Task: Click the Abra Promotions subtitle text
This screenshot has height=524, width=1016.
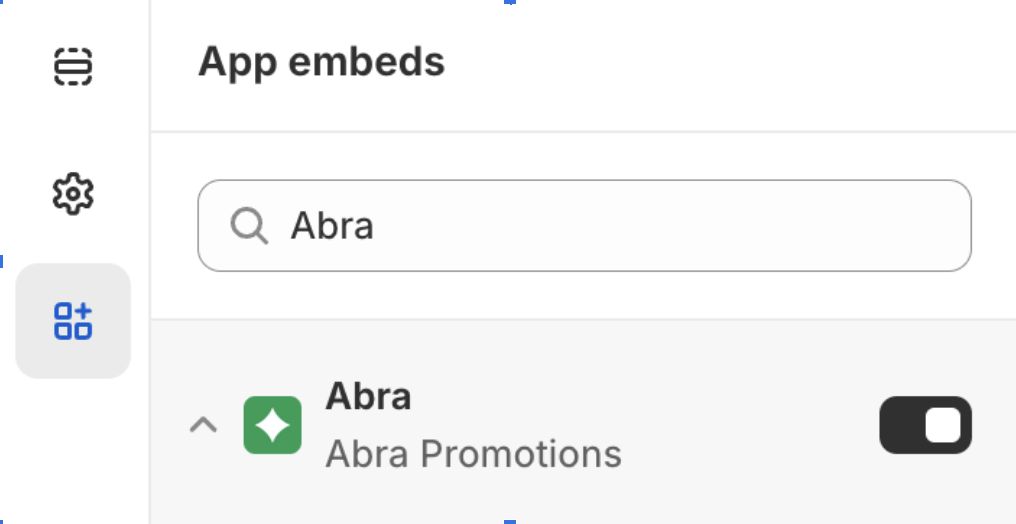Action: coord(473,454)
